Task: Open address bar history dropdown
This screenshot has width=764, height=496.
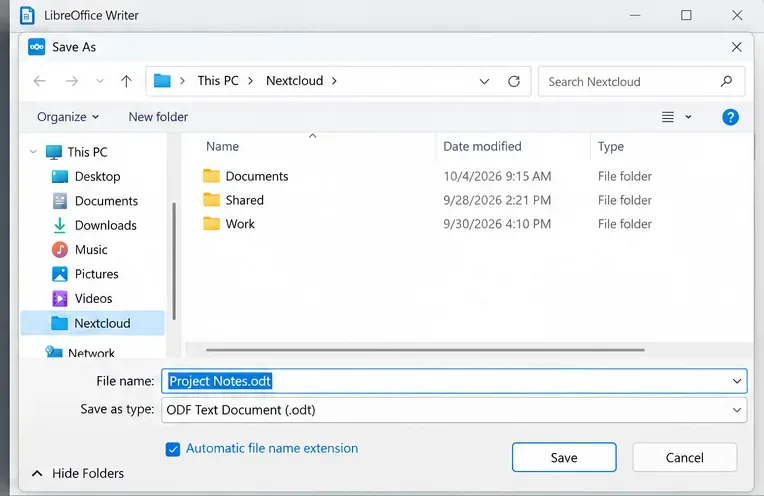Action: [x=484, y=81]
